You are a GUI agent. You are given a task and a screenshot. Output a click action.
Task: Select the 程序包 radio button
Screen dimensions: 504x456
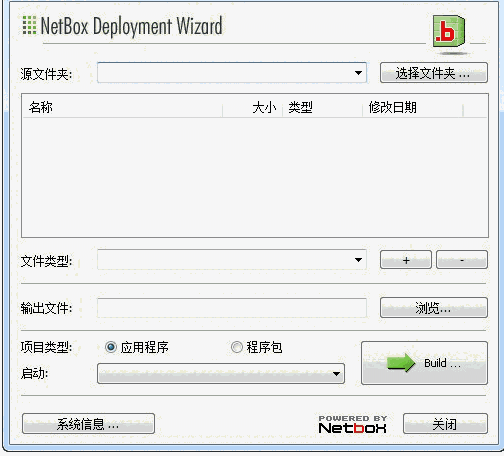[x=237, y=347]
